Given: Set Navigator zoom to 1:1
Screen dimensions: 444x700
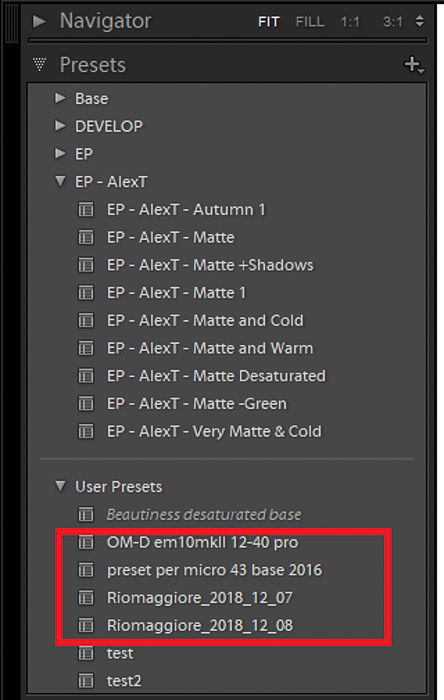Looking at the screenshot, I should tap(350, 21).
